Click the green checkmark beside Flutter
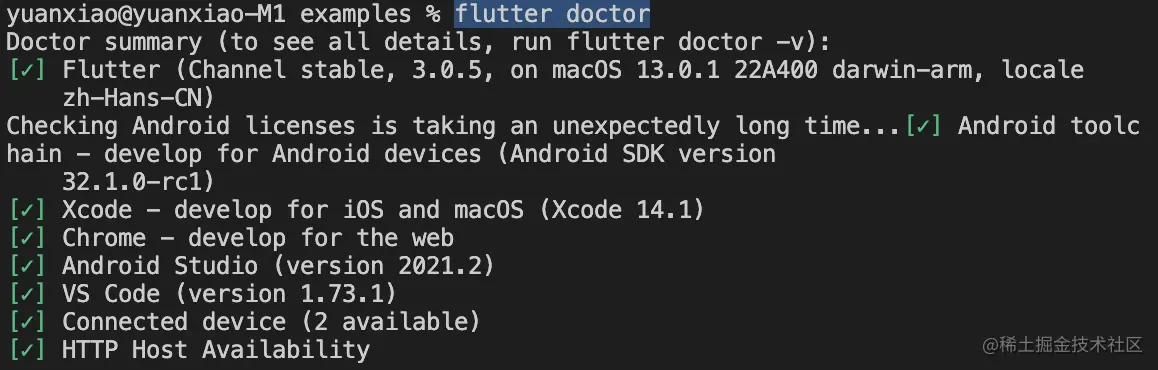Screen dimensions: 1158x370 (x=27, y=70)
